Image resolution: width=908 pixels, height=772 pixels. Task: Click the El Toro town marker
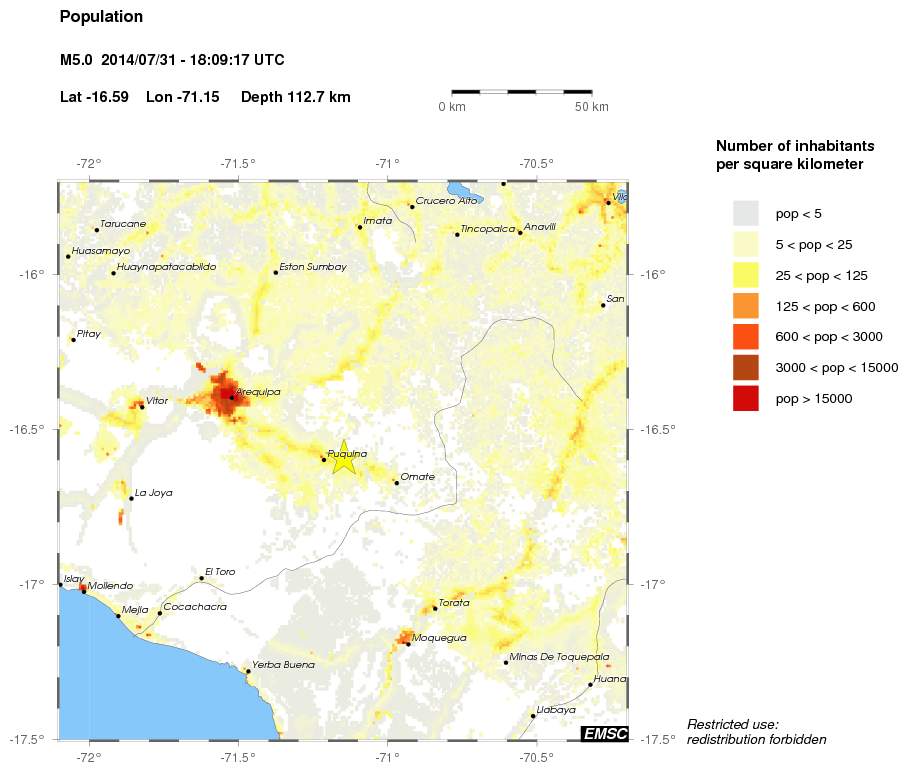tap(201, 578)
